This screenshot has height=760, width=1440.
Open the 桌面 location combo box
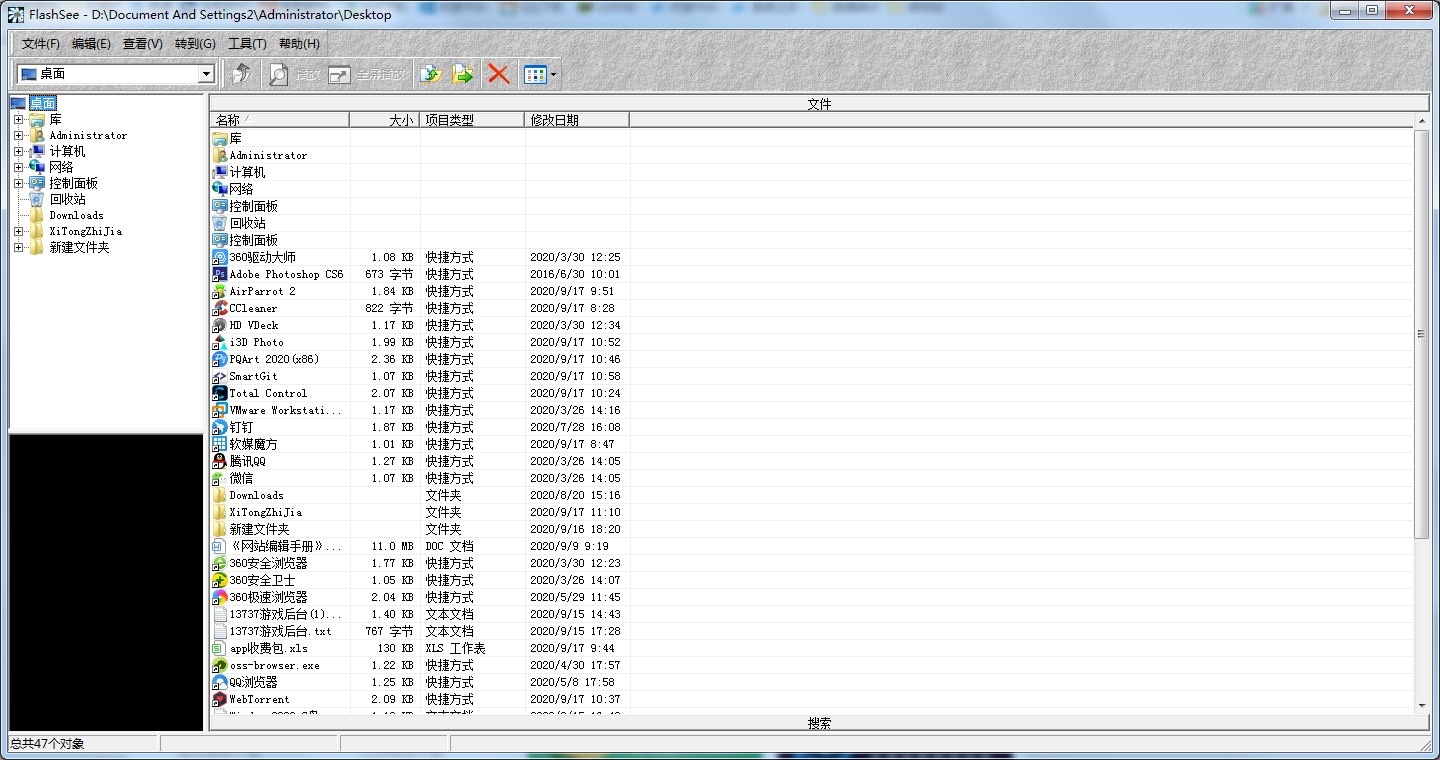[206, 74]
